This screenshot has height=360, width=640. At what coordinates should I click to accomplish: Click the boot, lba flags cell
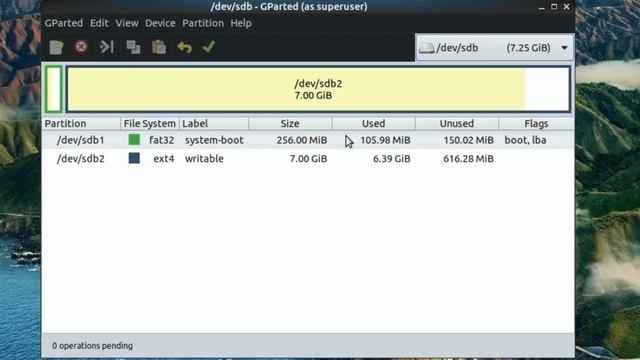pyautogui.click(x=525, y=140)
